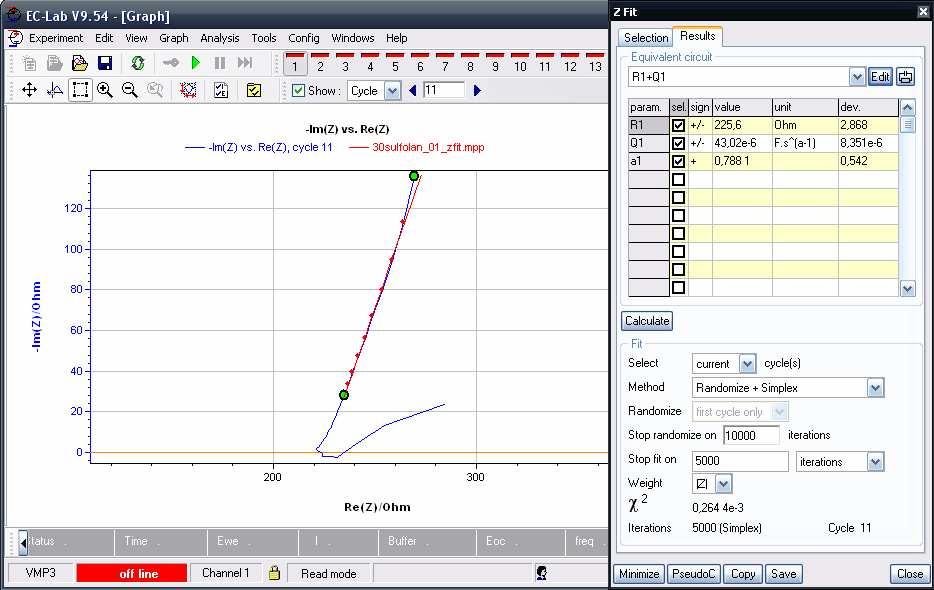
Task: Click the greyed zoom back magnifier
Action: [x=155, y=90]
